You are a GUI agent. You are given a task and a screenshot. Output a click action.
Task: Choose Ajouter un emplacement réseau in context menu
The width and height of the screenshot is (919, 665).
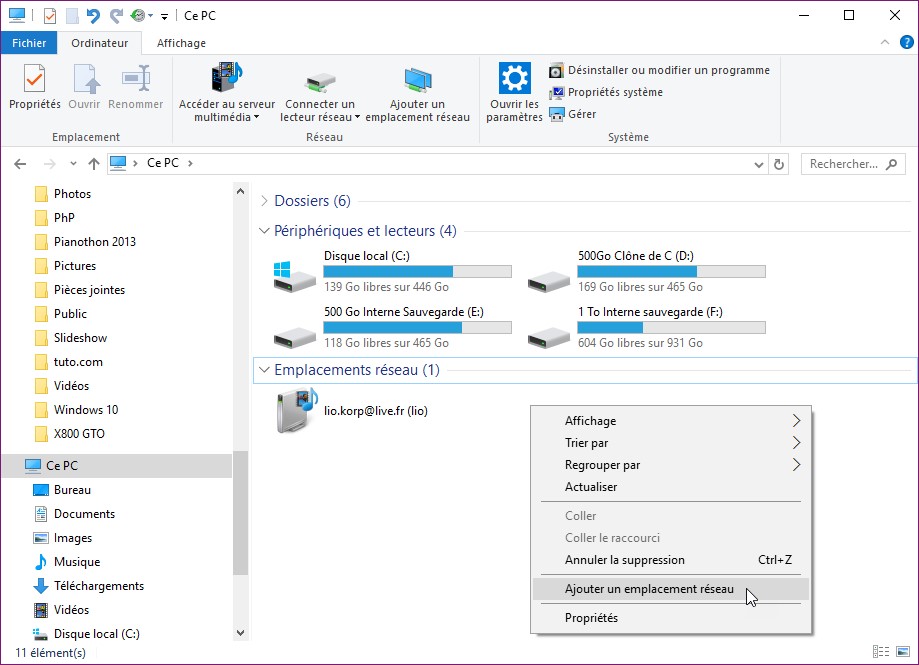[x=648, y=589]
